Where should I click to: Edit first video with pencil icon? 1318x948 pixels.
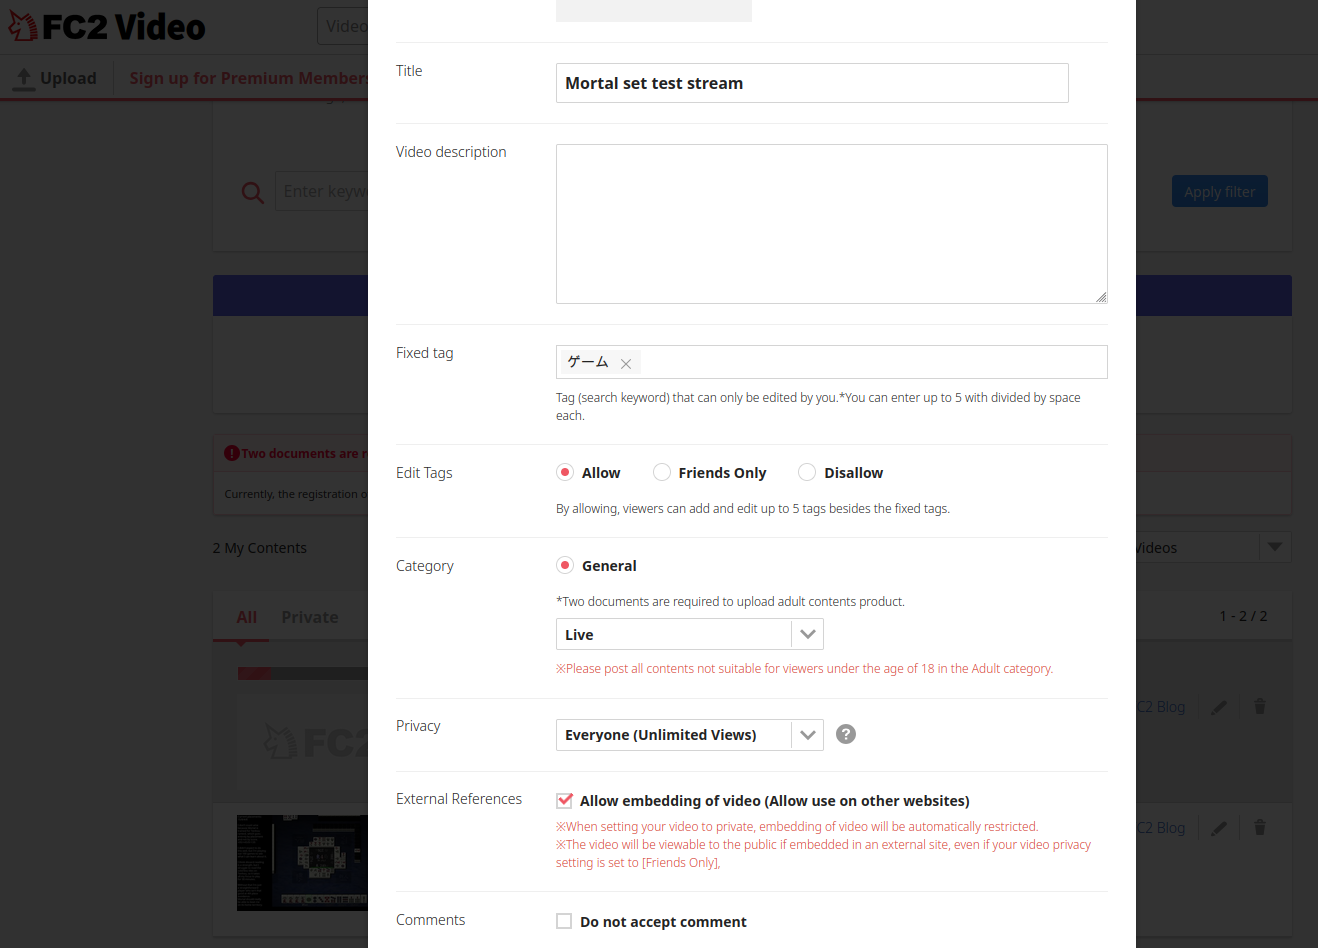[1219, 707]
